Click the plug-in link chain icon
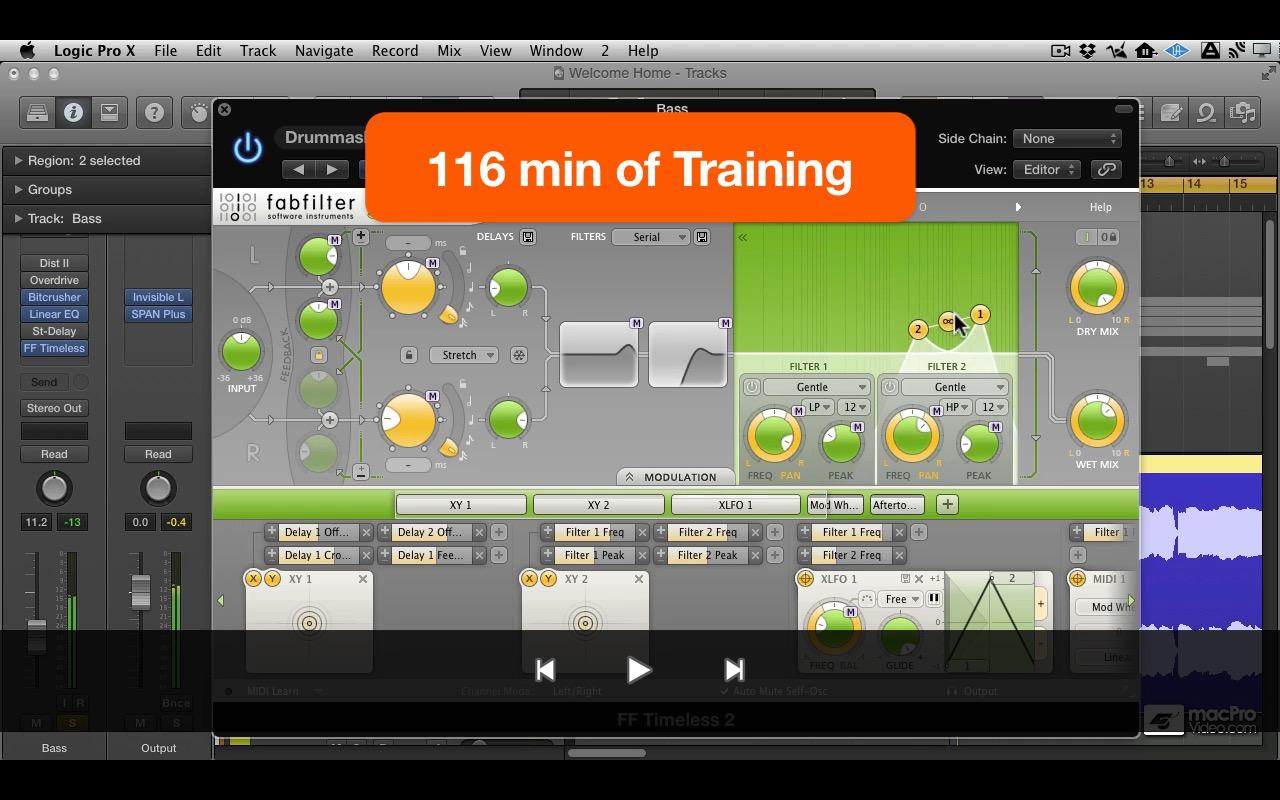The image size is (1280, 800). [1106, 170]
